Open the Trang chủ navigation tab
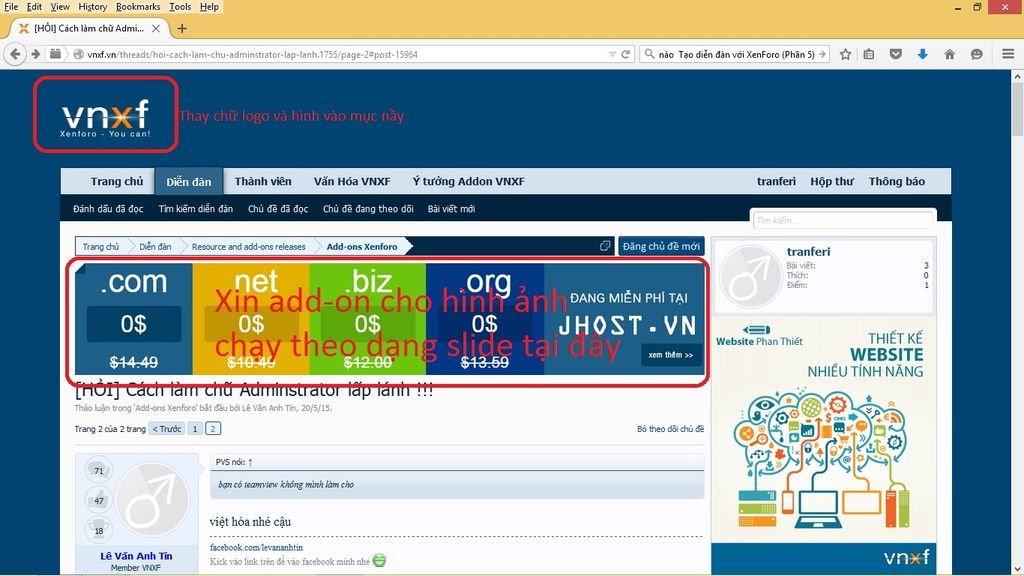The image size is (1024, 576). pos(117,181)
